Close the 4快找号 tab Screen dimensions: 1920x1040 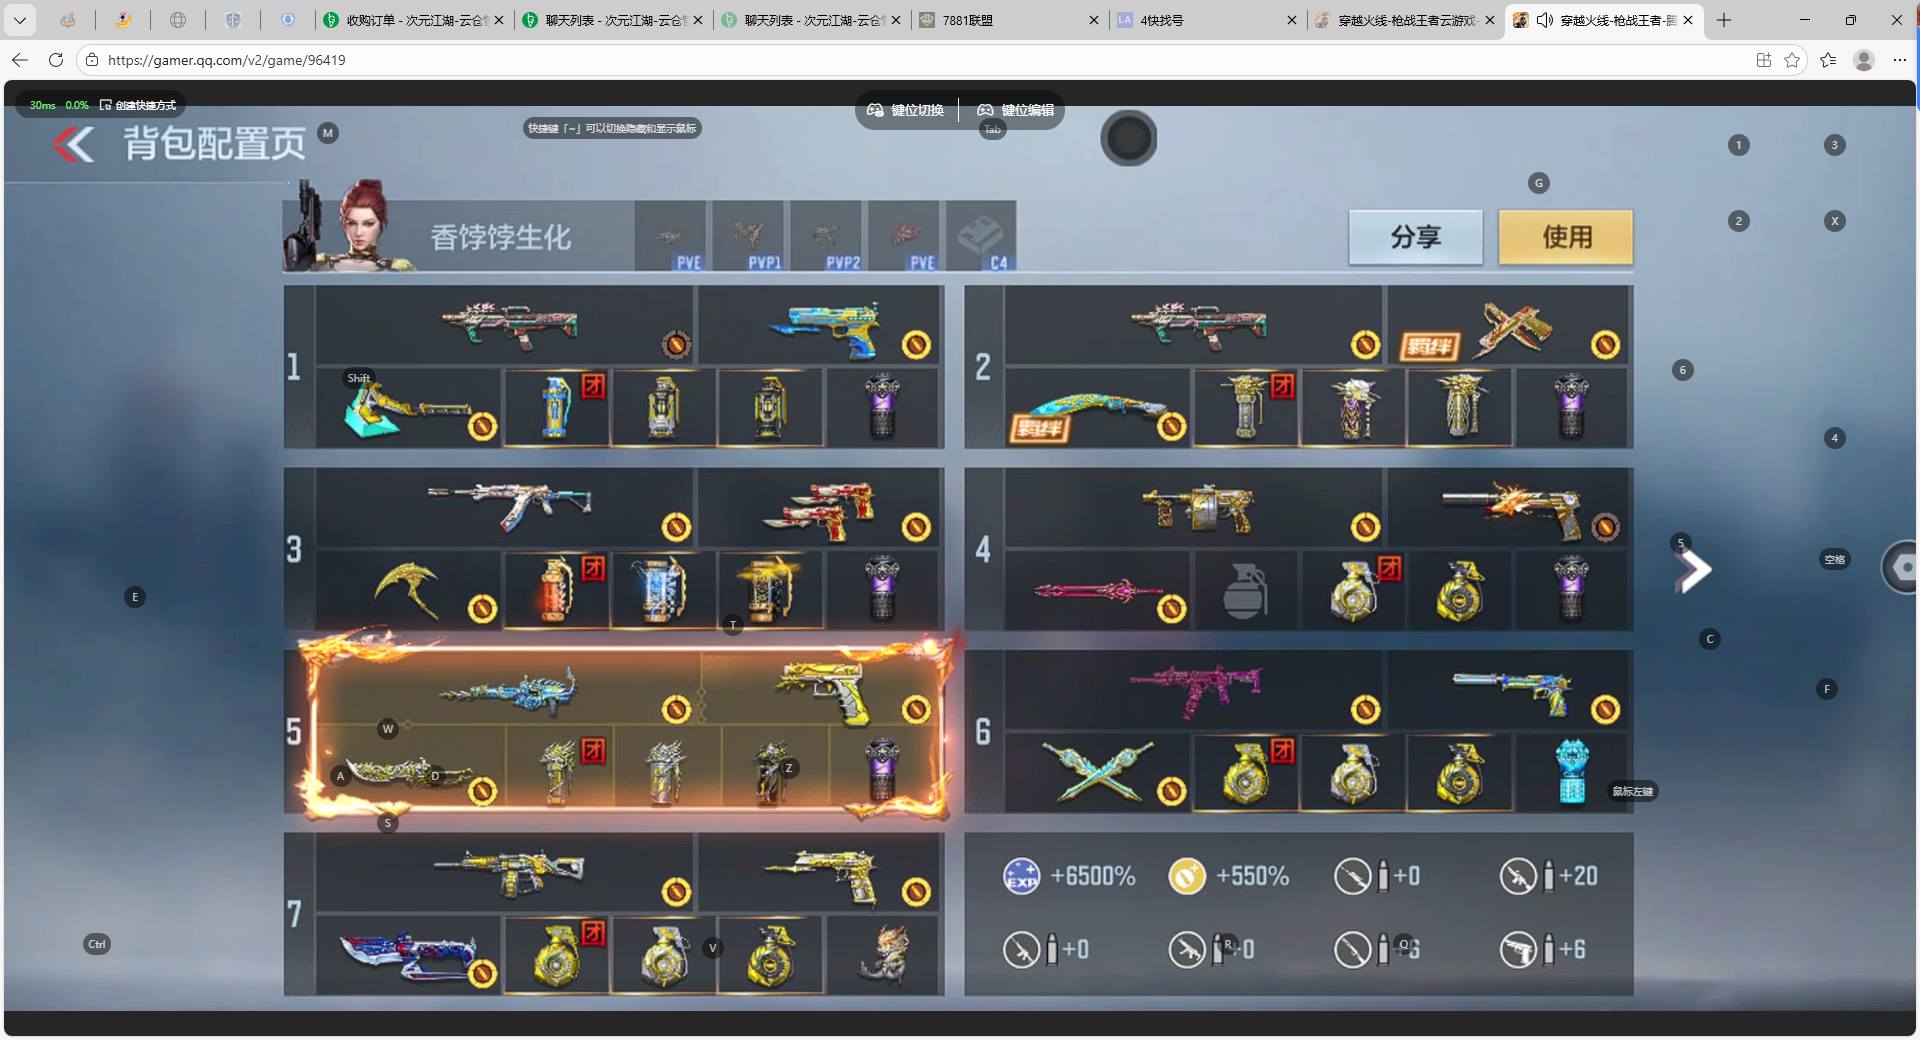click(1291, 20)
